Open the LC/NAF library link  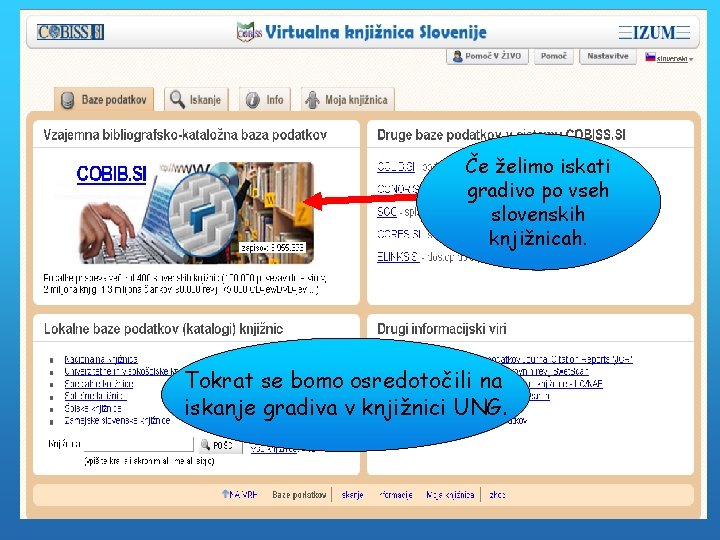coord(566,383)
